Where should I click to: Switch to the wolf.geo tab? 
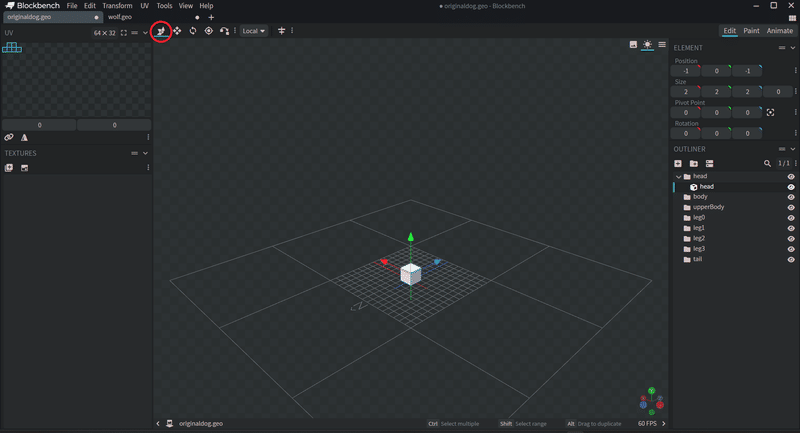tap(120, 17)
